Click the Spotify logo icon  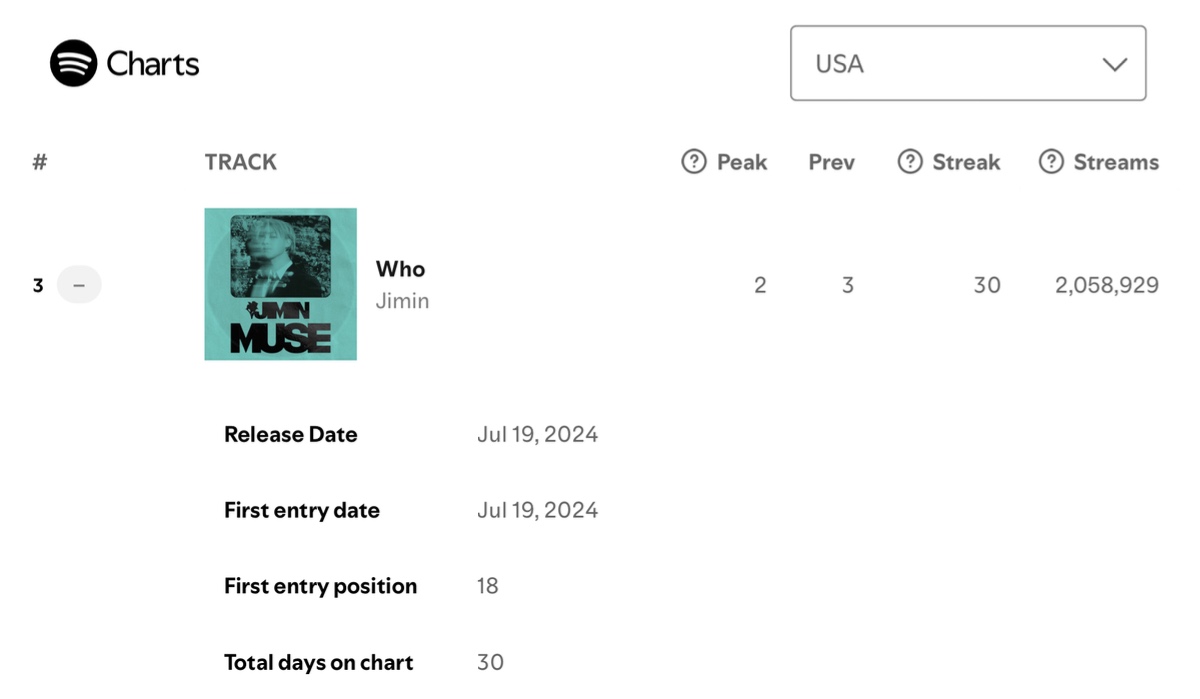click(73, 63)
